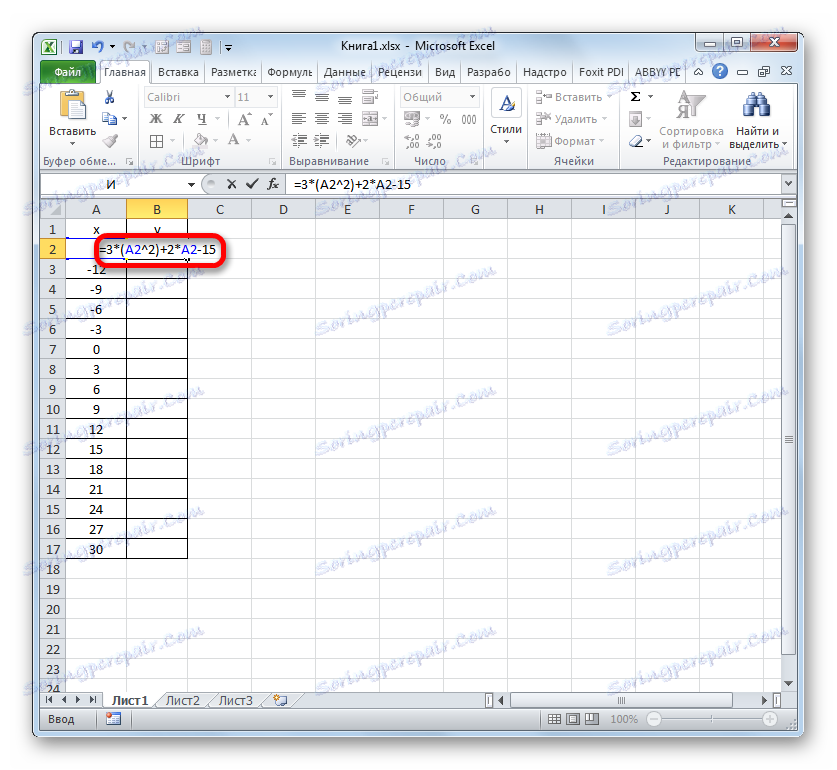
Task: Click AutoSum sigma icon
Action: 635,97
